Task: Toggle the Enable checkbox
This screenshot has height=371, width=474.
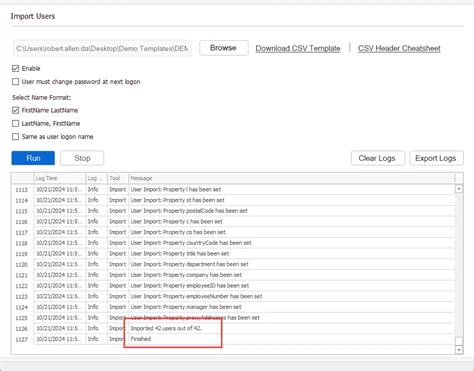Action: click(x=15, y=68)
